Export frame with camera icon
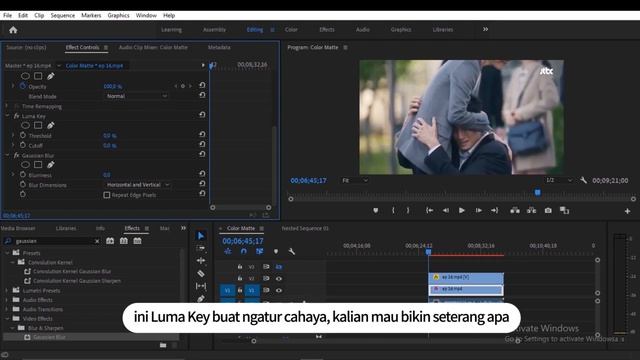This screenshot has height=360, width=640. coord(548,210)
